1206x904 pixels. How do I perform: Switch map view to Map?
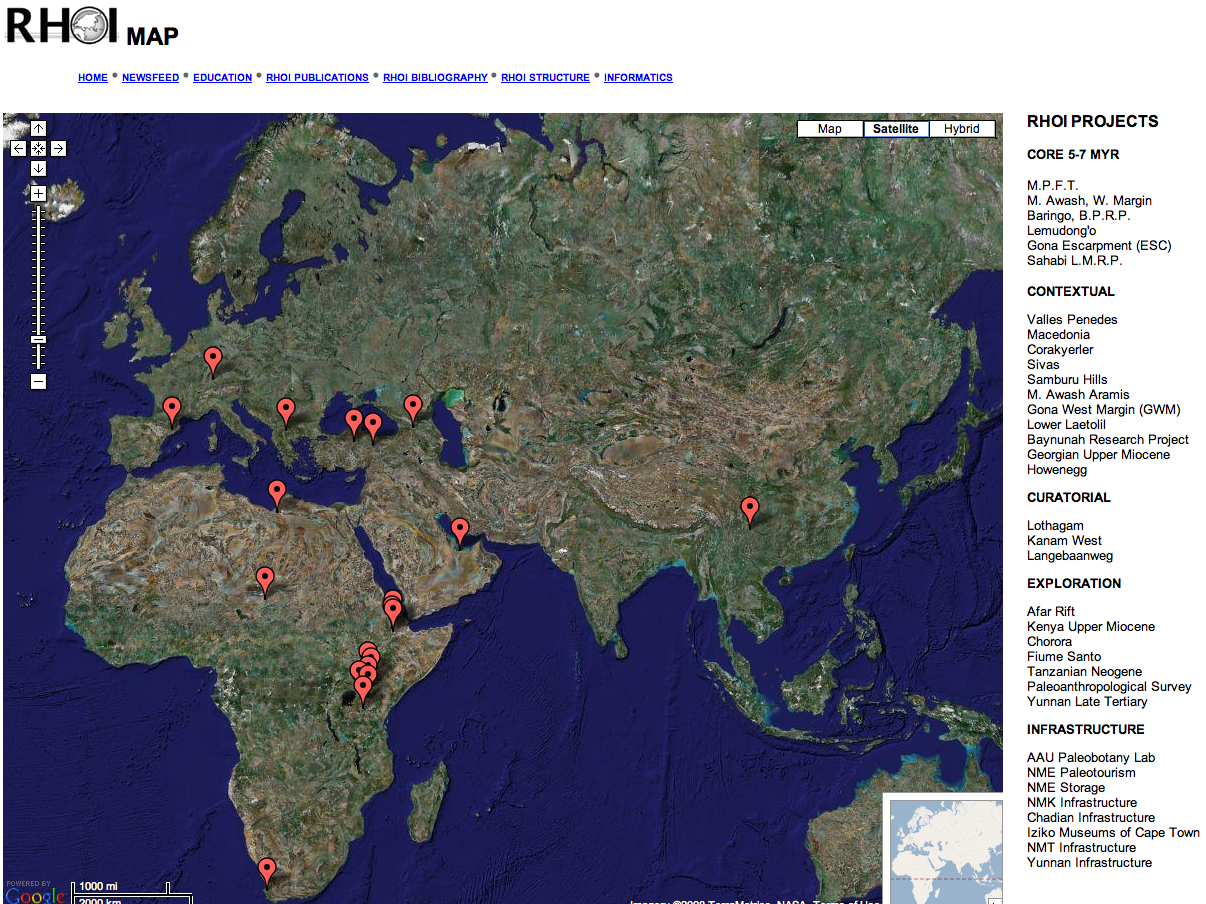830,129
